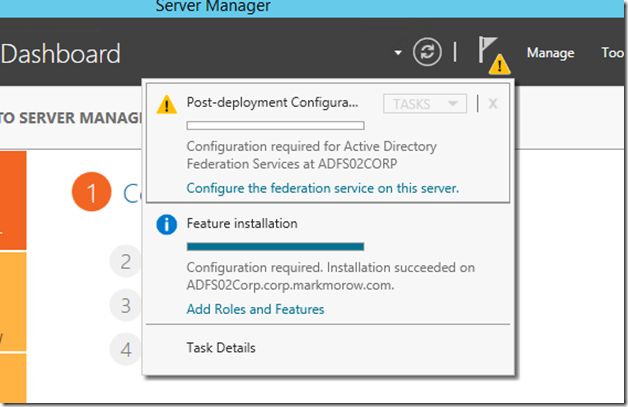Expand the dropdown arrow beside refresh
Screen dimensions: 628x407
pos(398,52)
